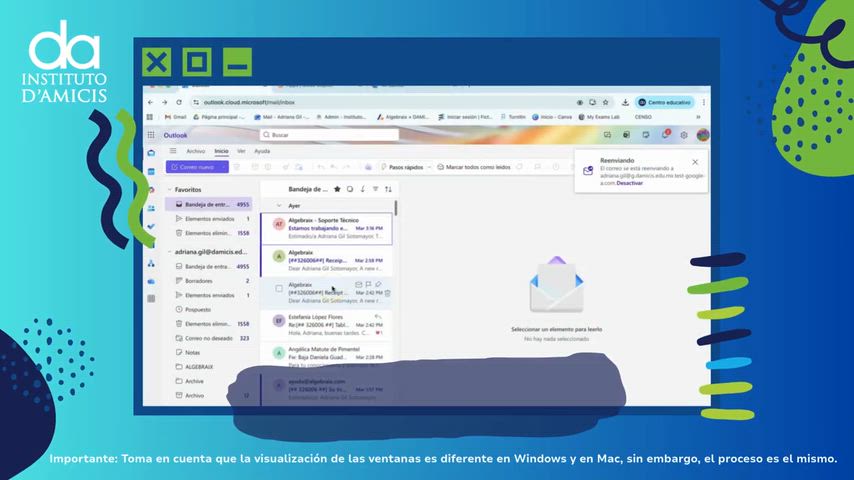Click the message list scrollbar thumb
854x480 pixels.
pyautogui.click(x=396, y=208)
